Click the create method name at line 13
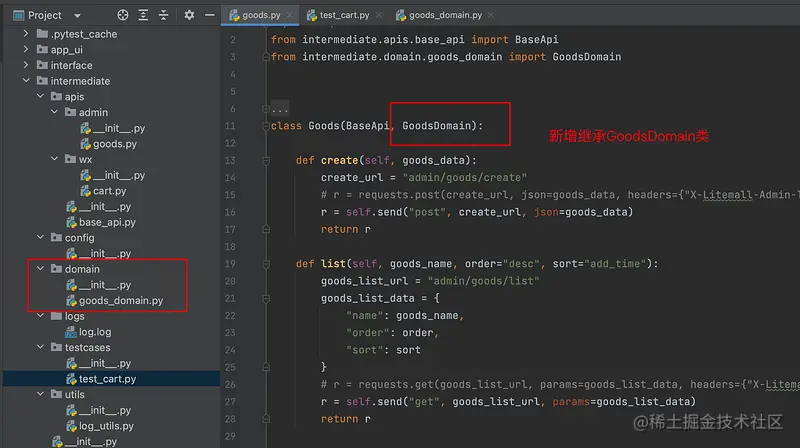This screenshot has width=800, height=448. click(339, 160)
